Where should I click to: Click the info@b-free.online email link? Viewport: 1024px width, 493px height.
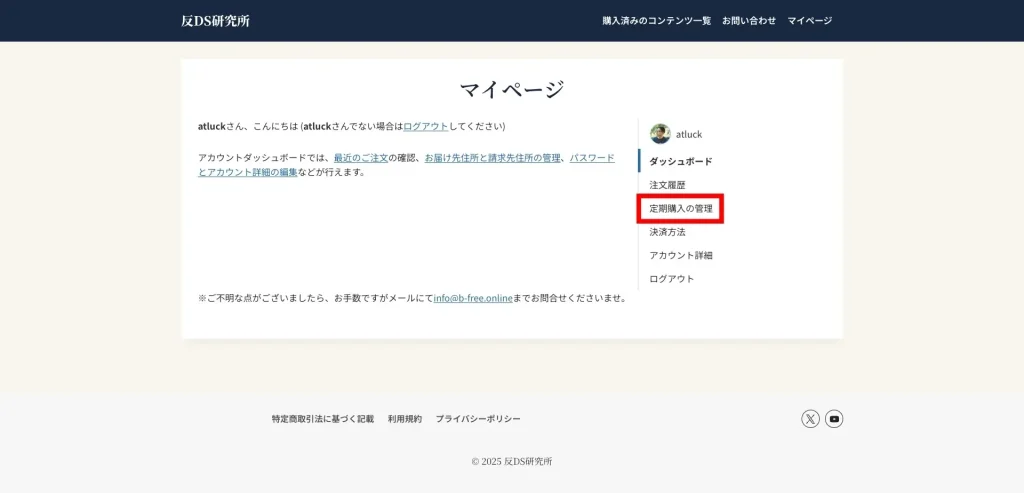473,298
